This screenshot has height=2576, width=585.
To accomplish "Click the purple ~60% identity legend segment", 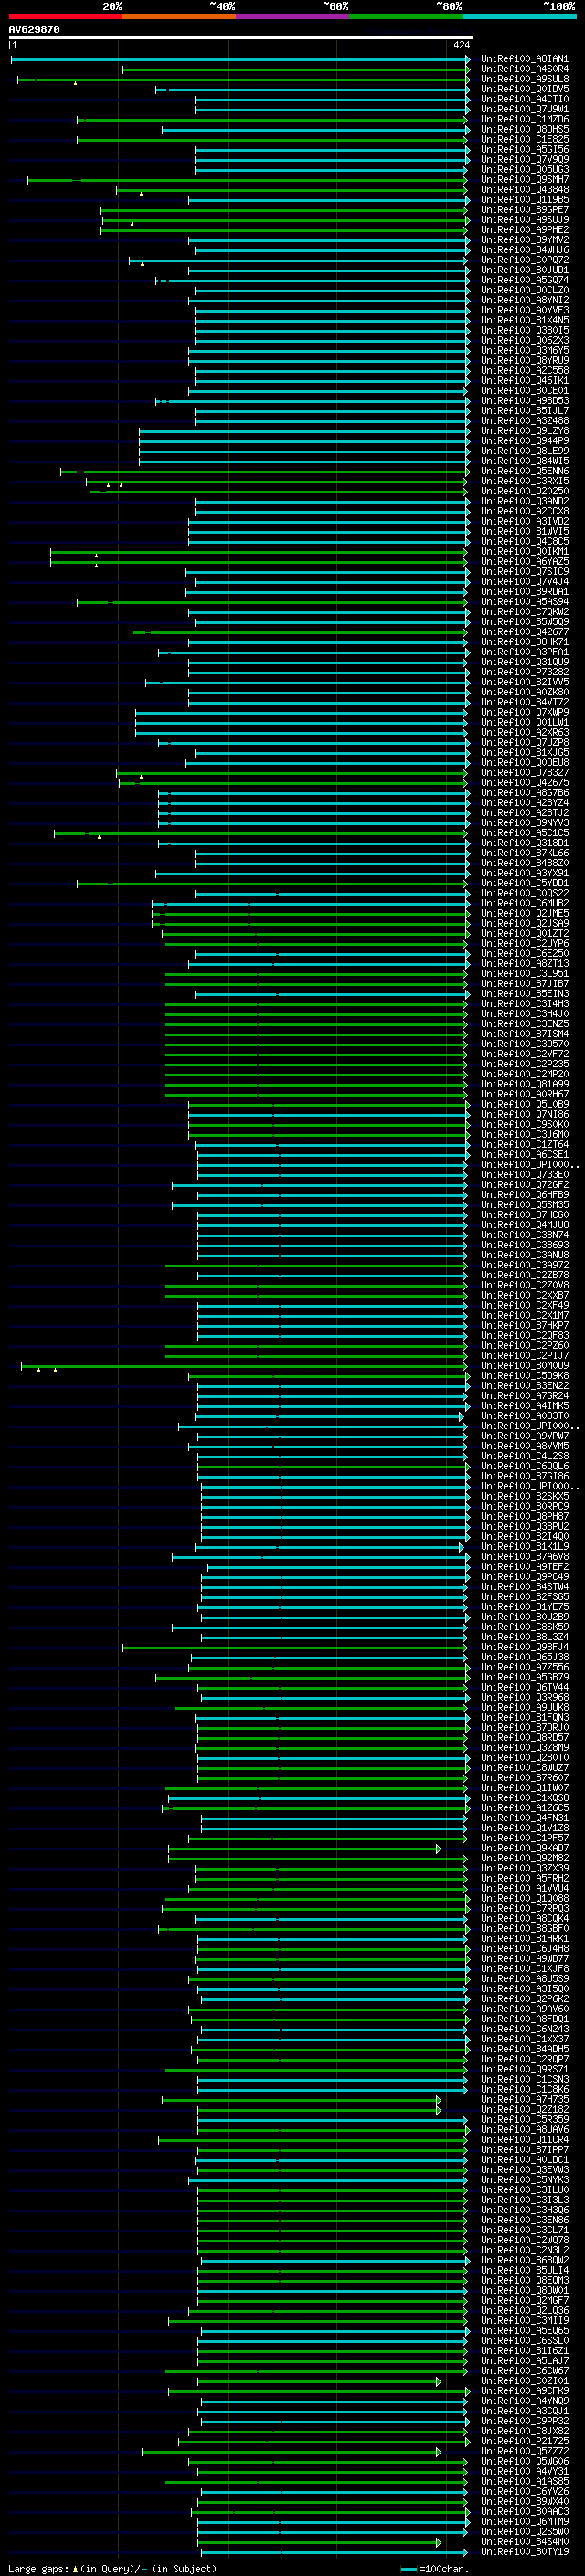I will tap(292, 16).
